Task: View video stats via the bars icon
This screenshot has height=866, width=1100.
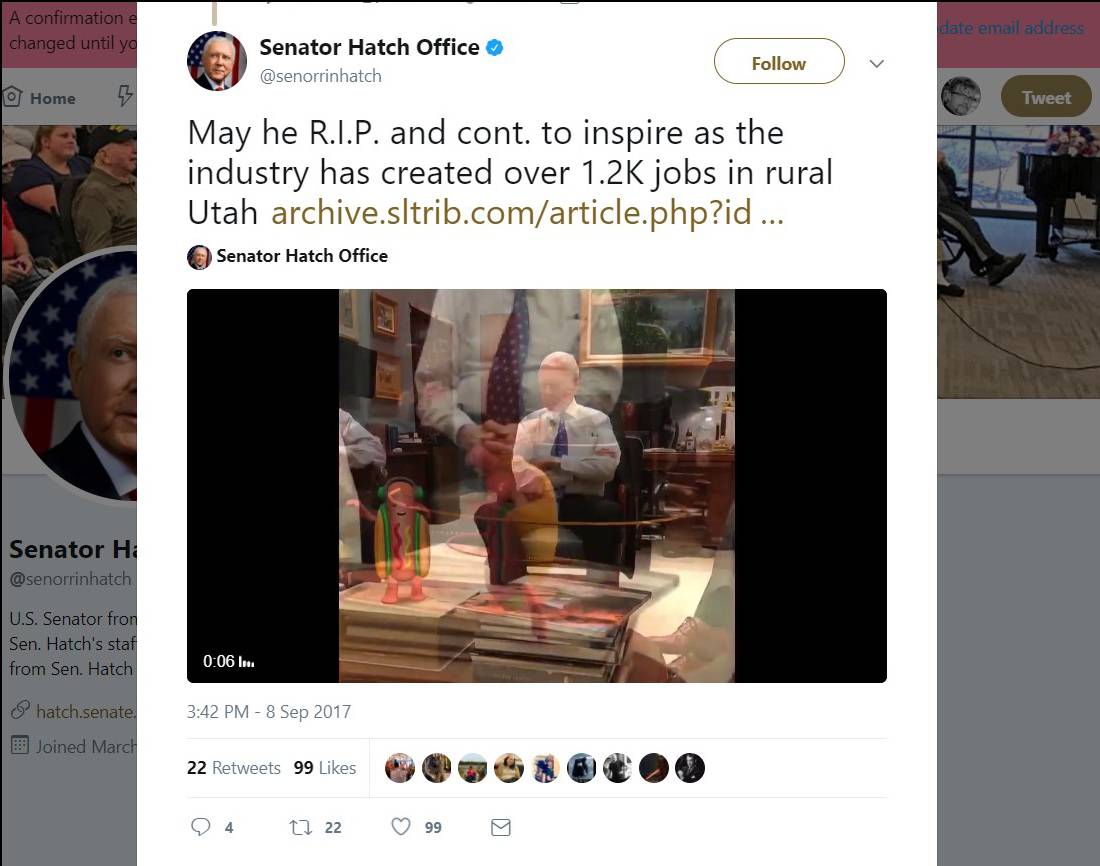Action: pyautogui.click(x=247, y=662)
